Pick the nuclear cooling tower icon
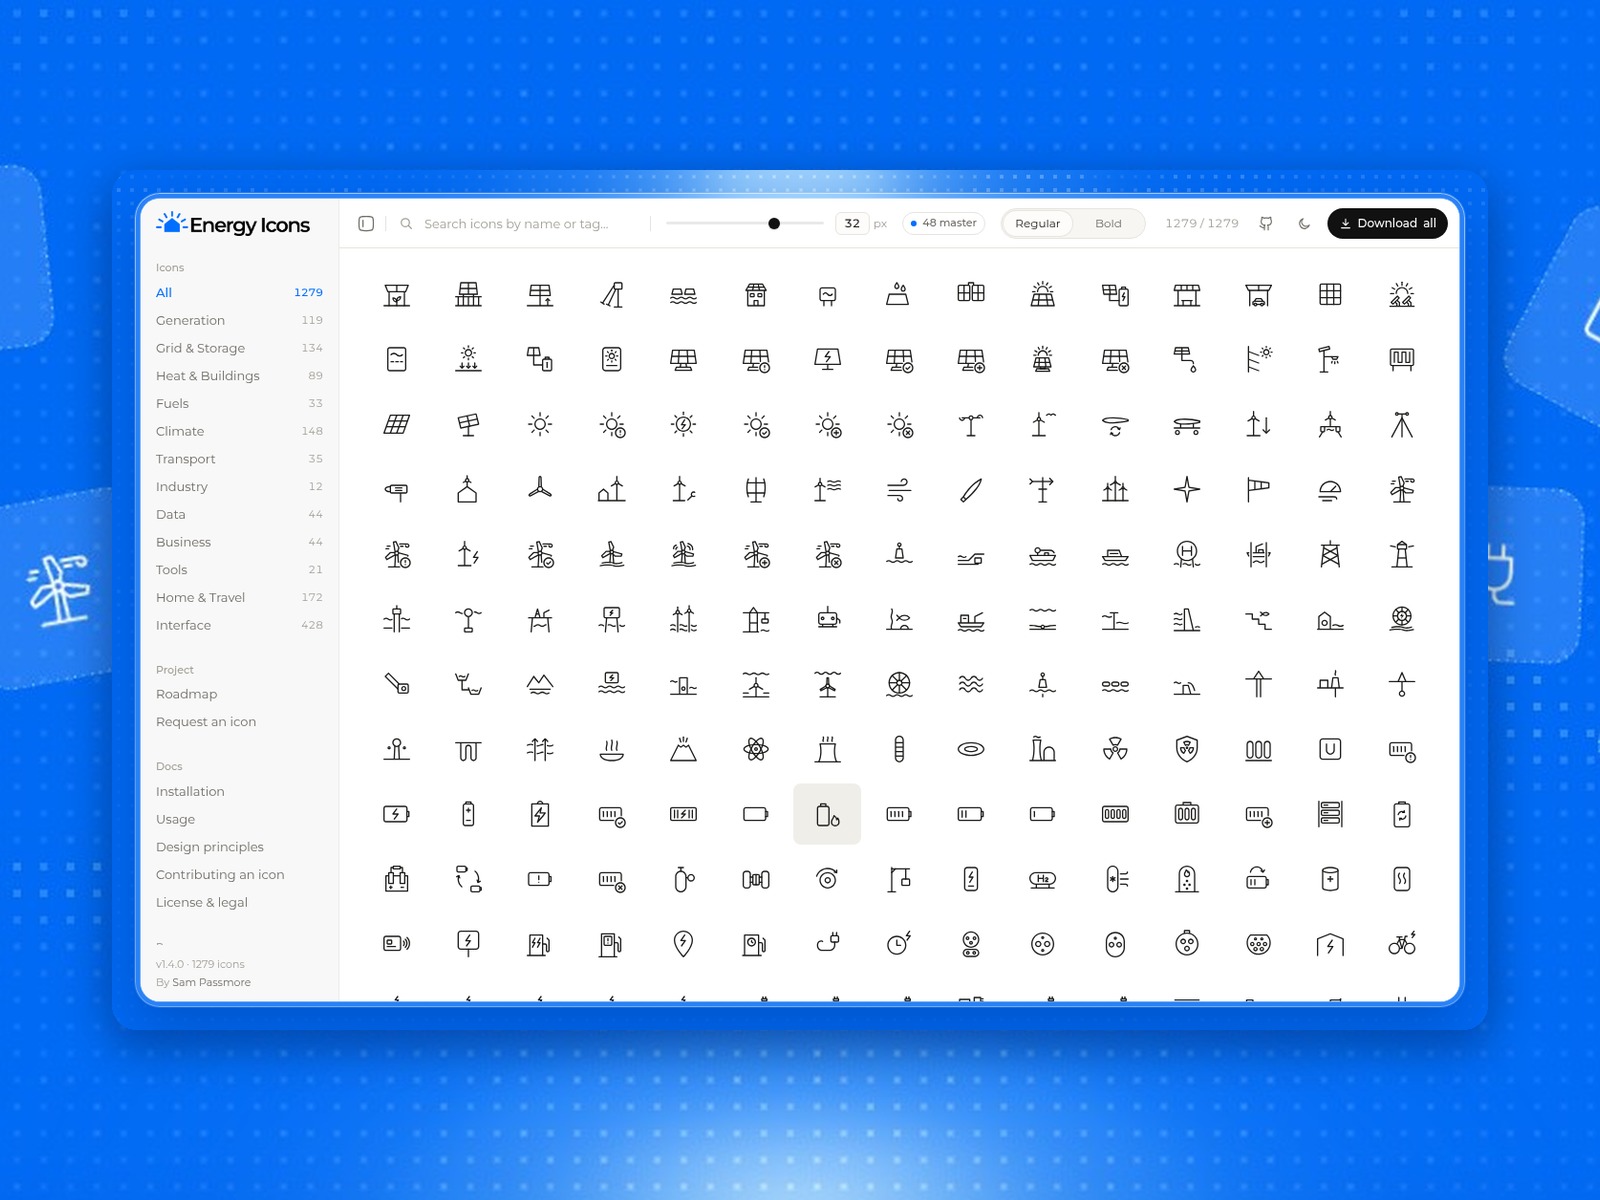This screenshot has width=1600, height=1200. pos(827,749)
